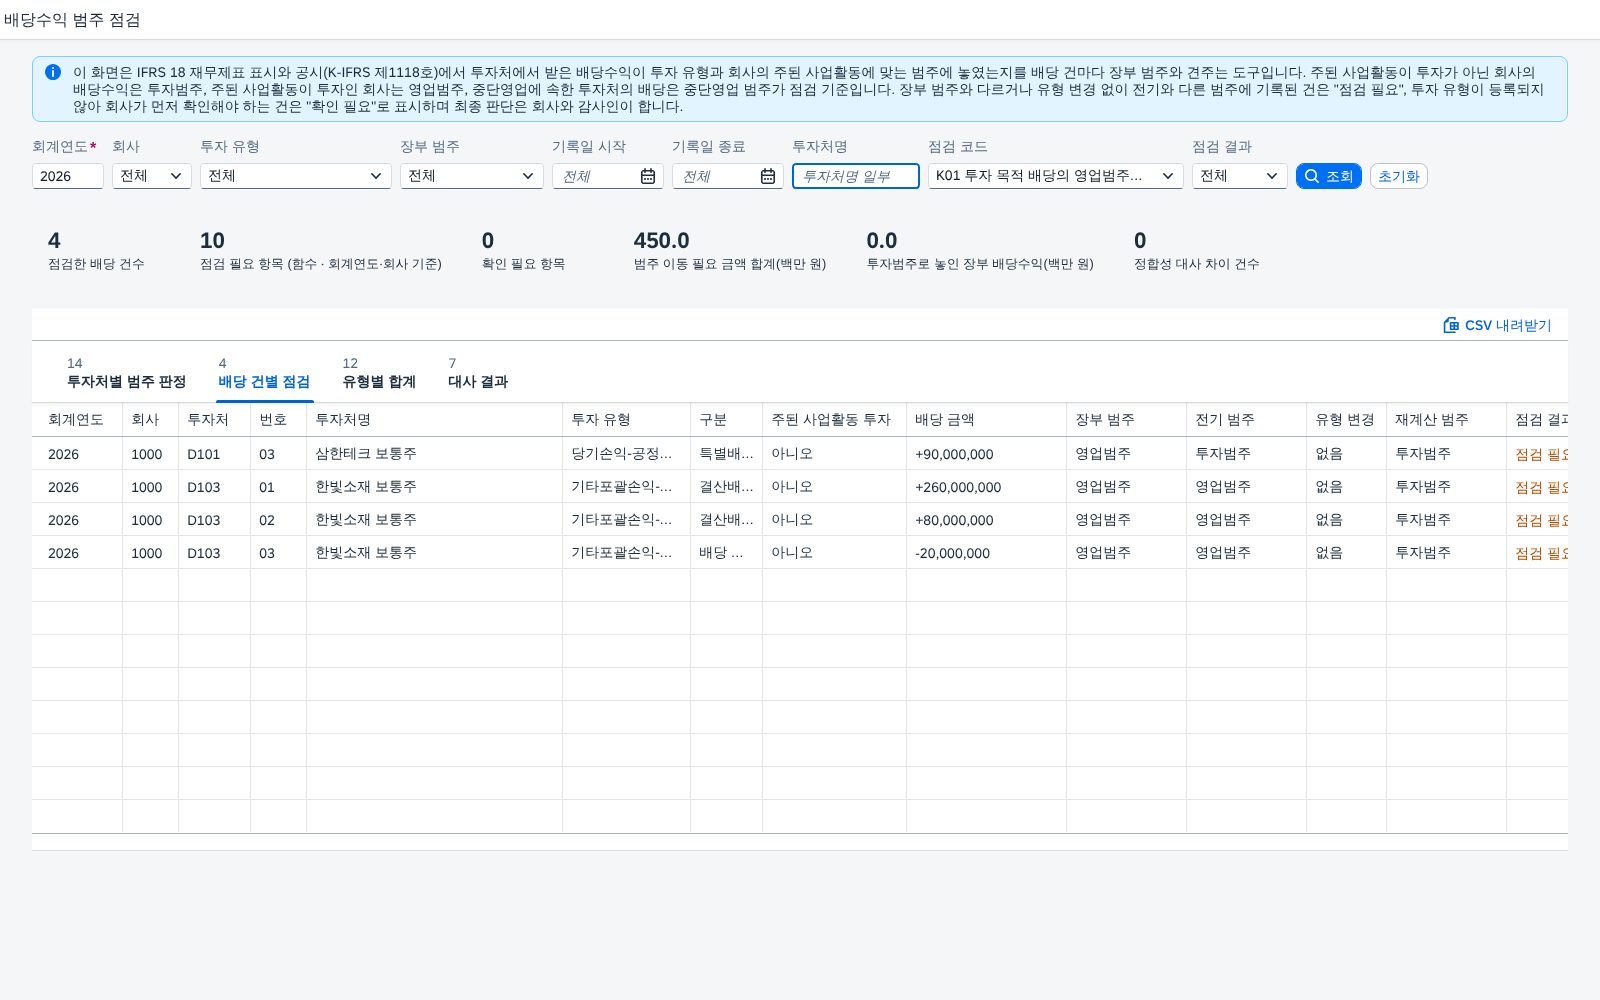Click the 재계산 범주 column header

pyautogui.click(x=1446, y=420)
